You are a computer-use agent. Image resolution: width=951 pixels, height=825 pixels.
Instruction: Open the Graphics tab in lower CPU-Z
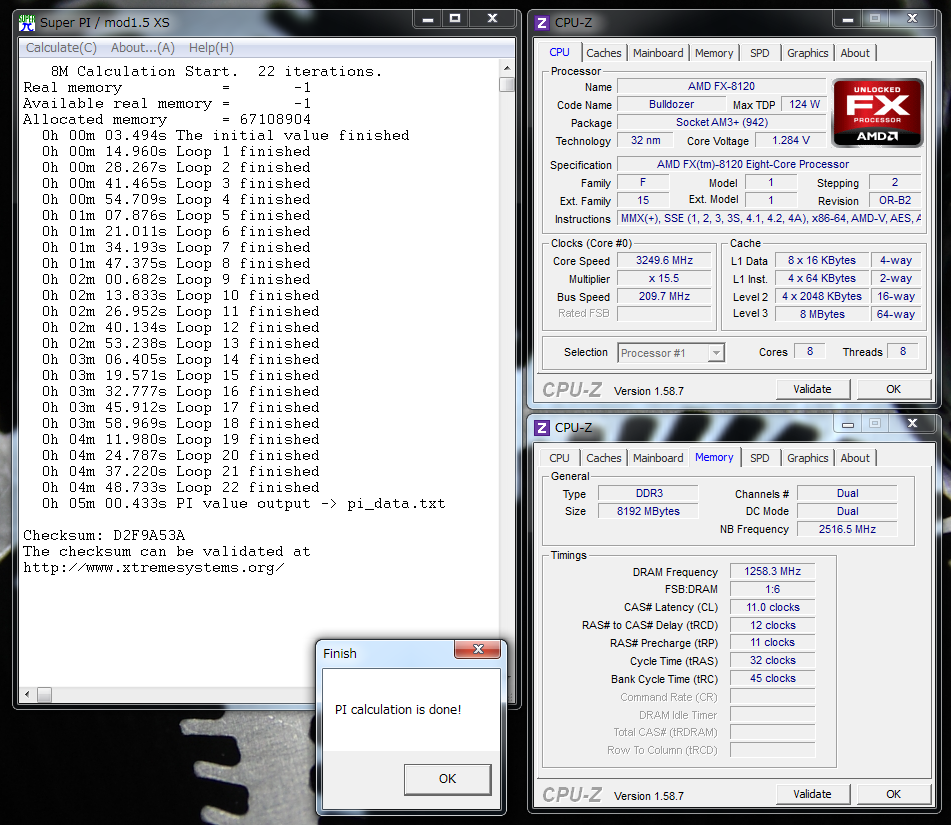click(807, 459)
